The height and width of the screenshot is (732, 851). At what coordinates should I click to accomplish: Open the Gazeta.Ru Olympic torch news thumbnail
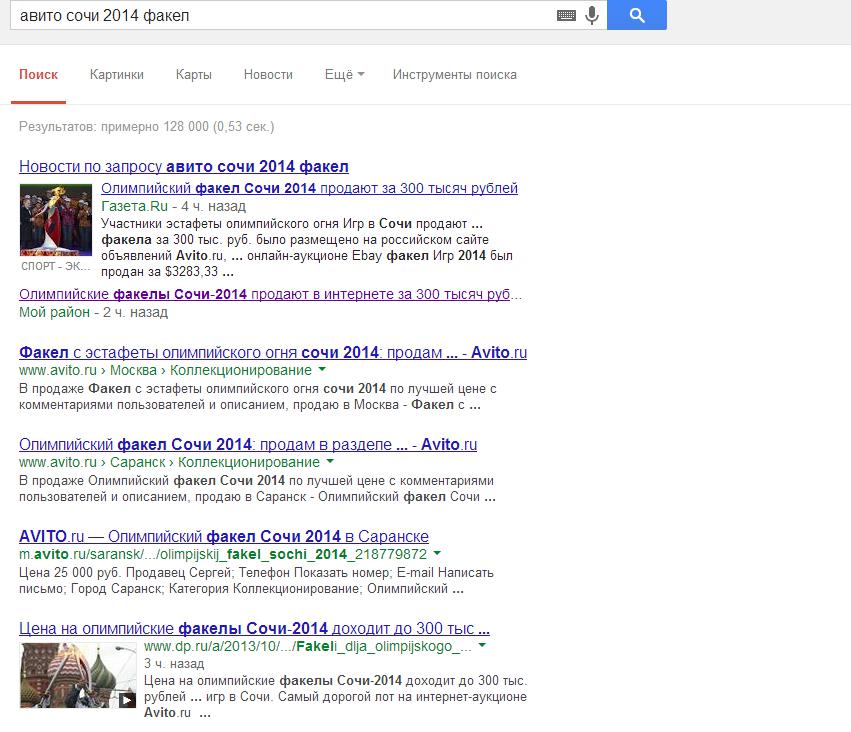pos(57,220)
